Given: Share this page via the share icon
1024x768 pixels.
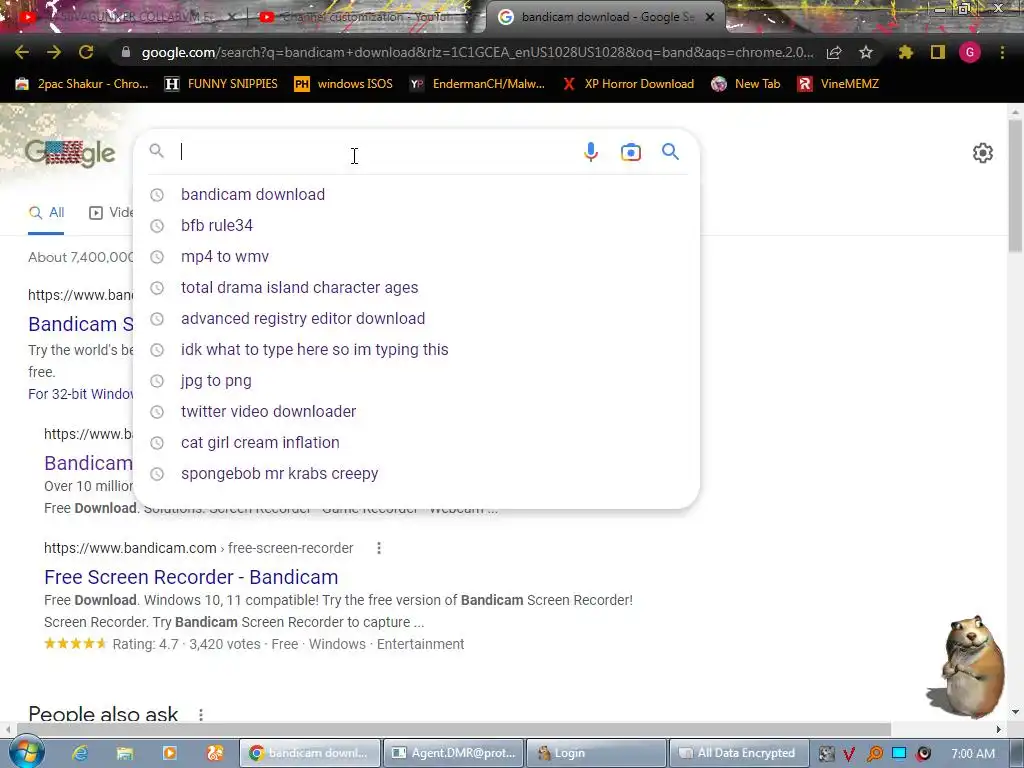Looking at the screenshot, I should tap(834, 52).
